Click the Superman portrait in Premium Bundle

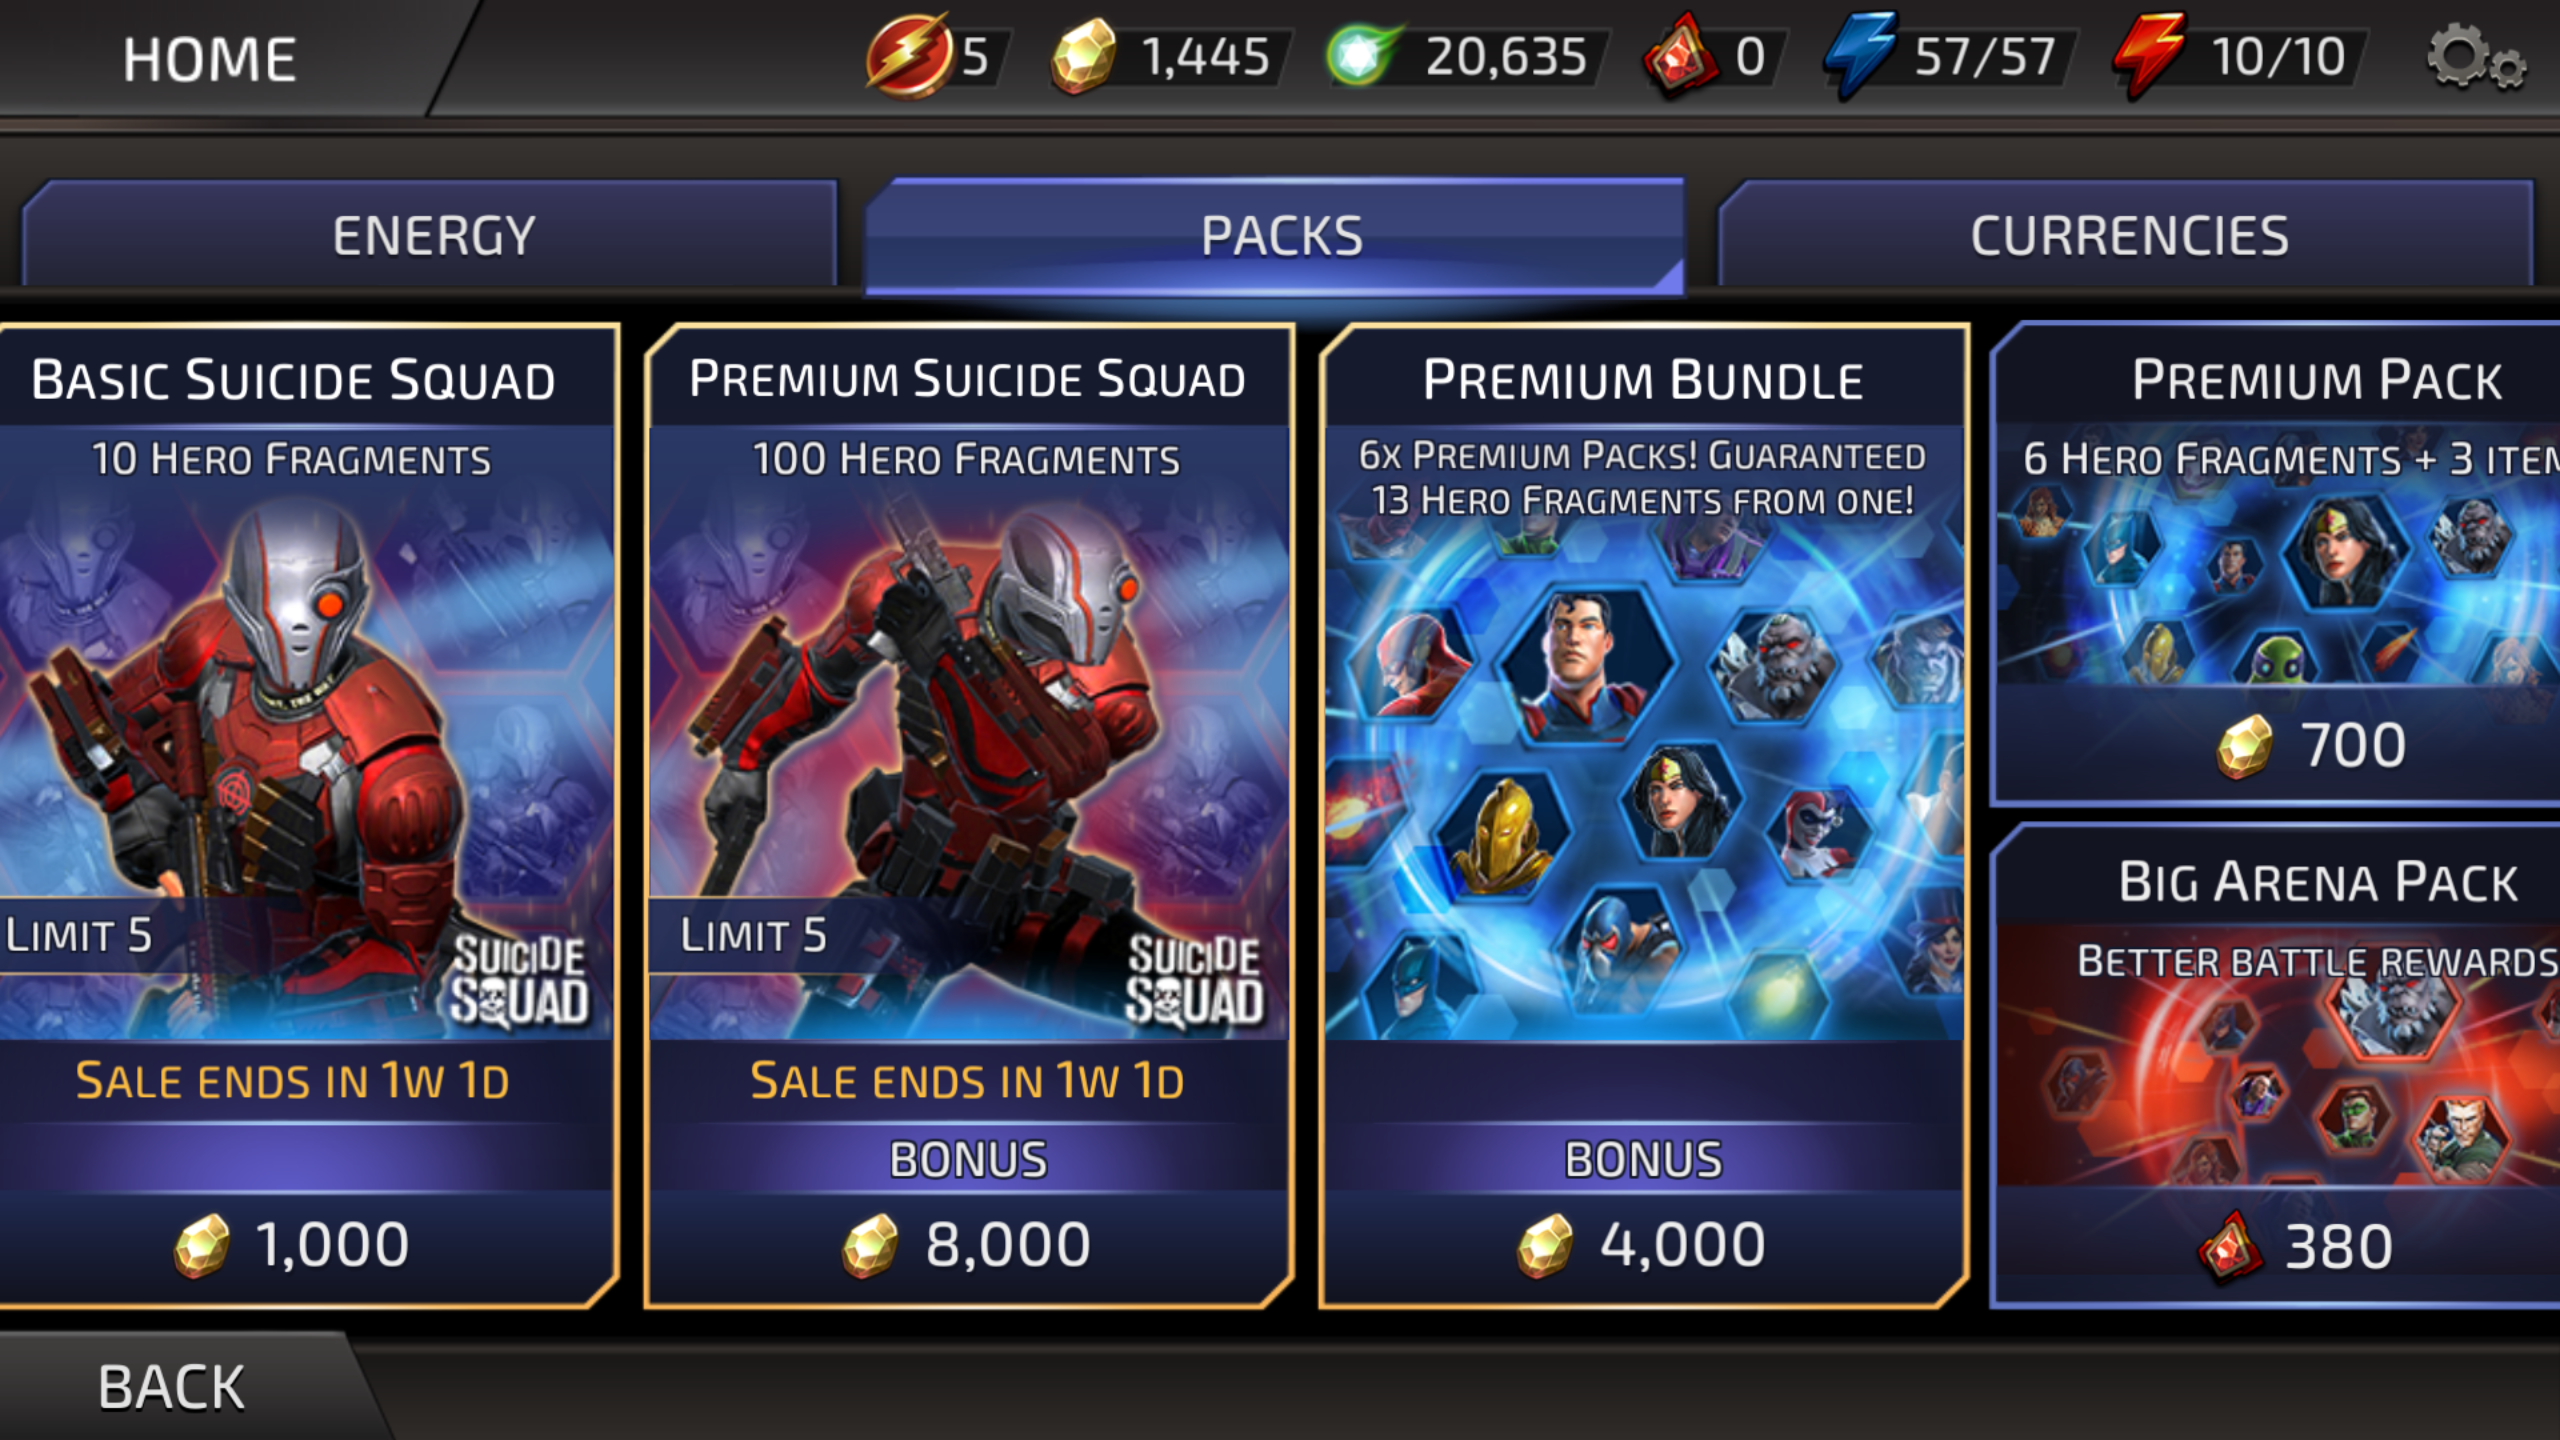tap(1587, 665)
